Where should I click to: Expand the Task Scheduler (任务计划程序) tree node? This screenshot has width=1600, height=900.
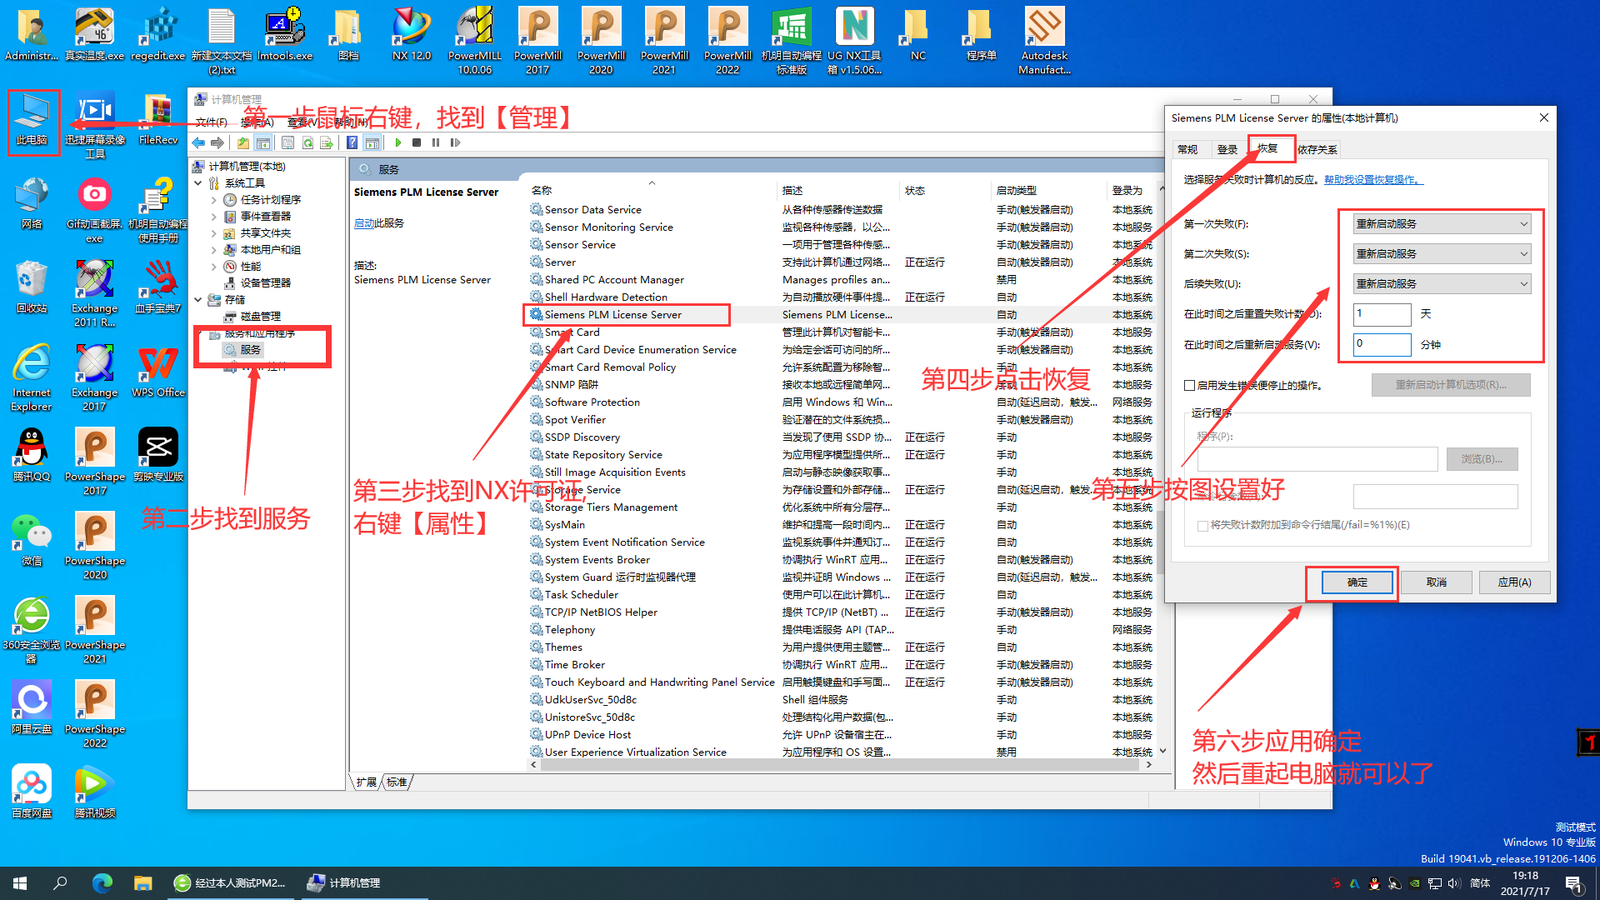point(214,200)
